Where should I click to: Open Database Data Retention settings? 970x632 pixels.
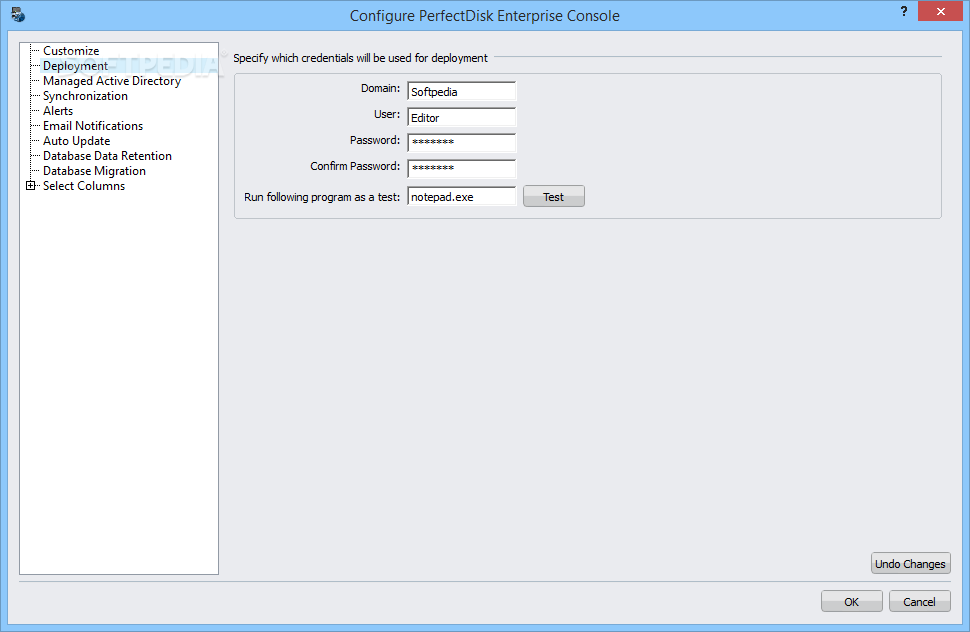click(x=108, y=156)
